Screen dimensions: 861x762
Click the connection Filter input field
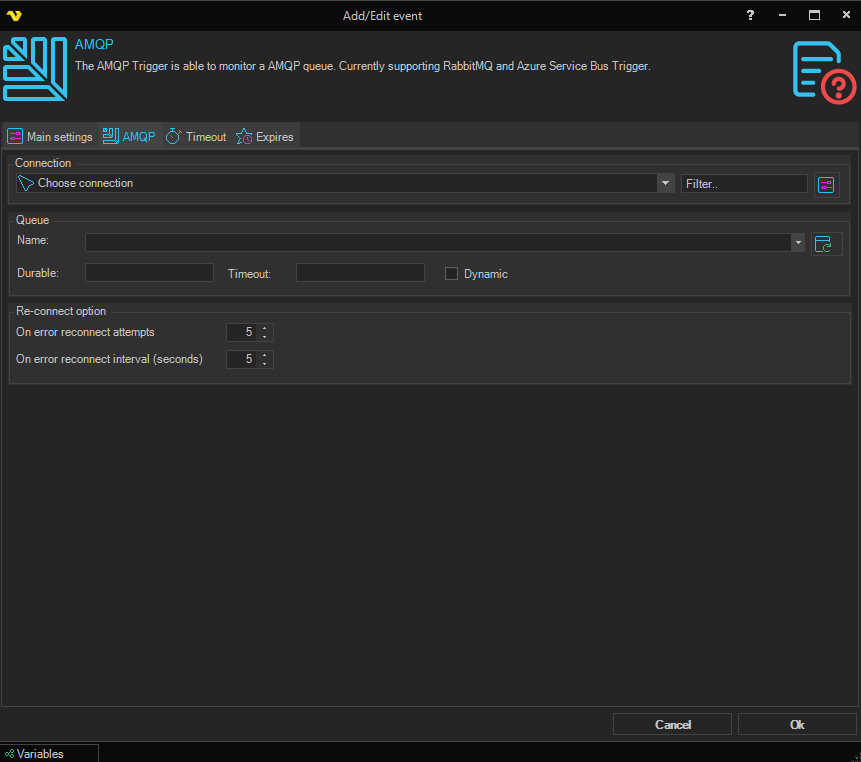pos(743,184)
